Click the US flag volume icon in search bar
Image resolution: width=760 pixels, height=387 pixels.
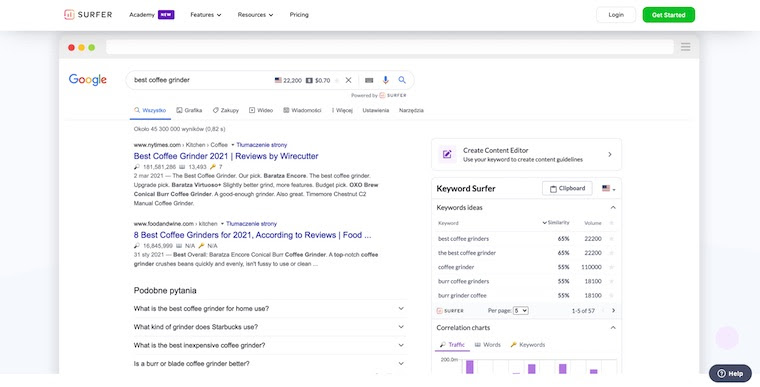[278, 81]
